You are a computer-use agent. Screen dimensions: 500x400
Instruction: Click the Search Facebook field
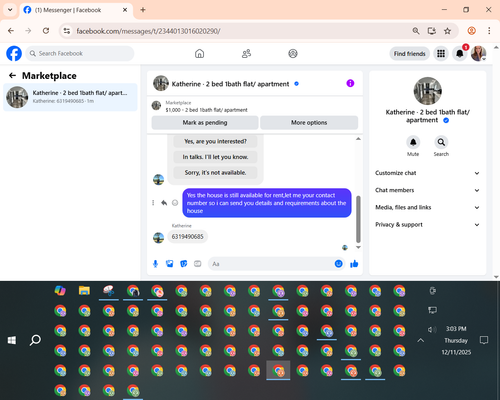coord(80,53)
